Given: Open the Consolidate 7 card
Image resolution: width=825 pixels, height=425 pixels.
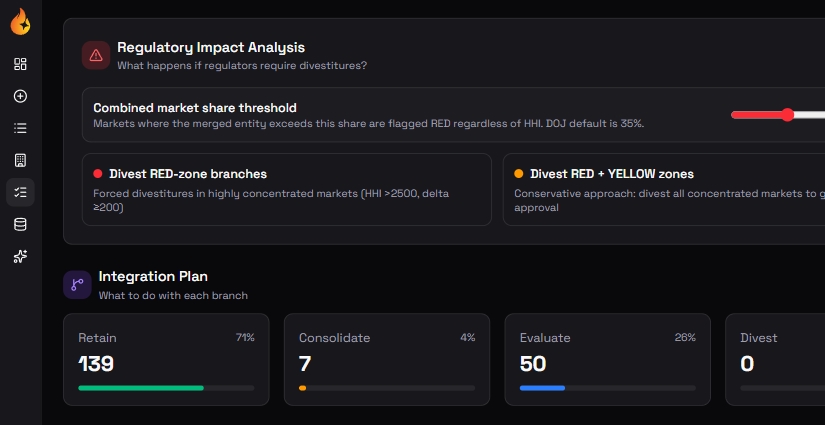Looking at the screenshot, I should click(387, 359).
